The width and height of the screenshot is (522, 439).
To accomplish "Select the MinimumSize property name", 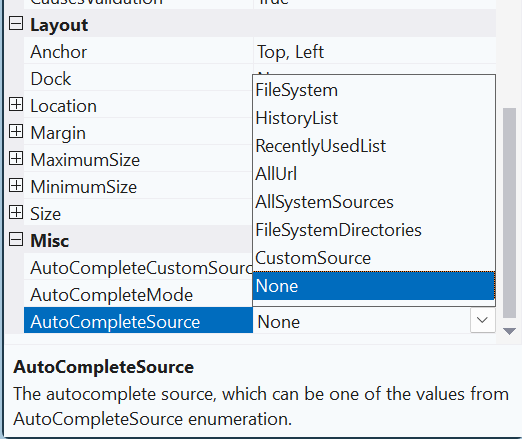I will pos(83,187).
